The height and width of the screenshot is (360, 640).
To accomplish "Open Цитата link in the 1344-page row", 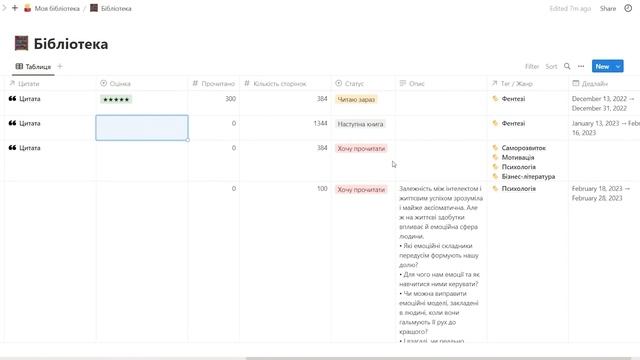I will tap(29, 123).
